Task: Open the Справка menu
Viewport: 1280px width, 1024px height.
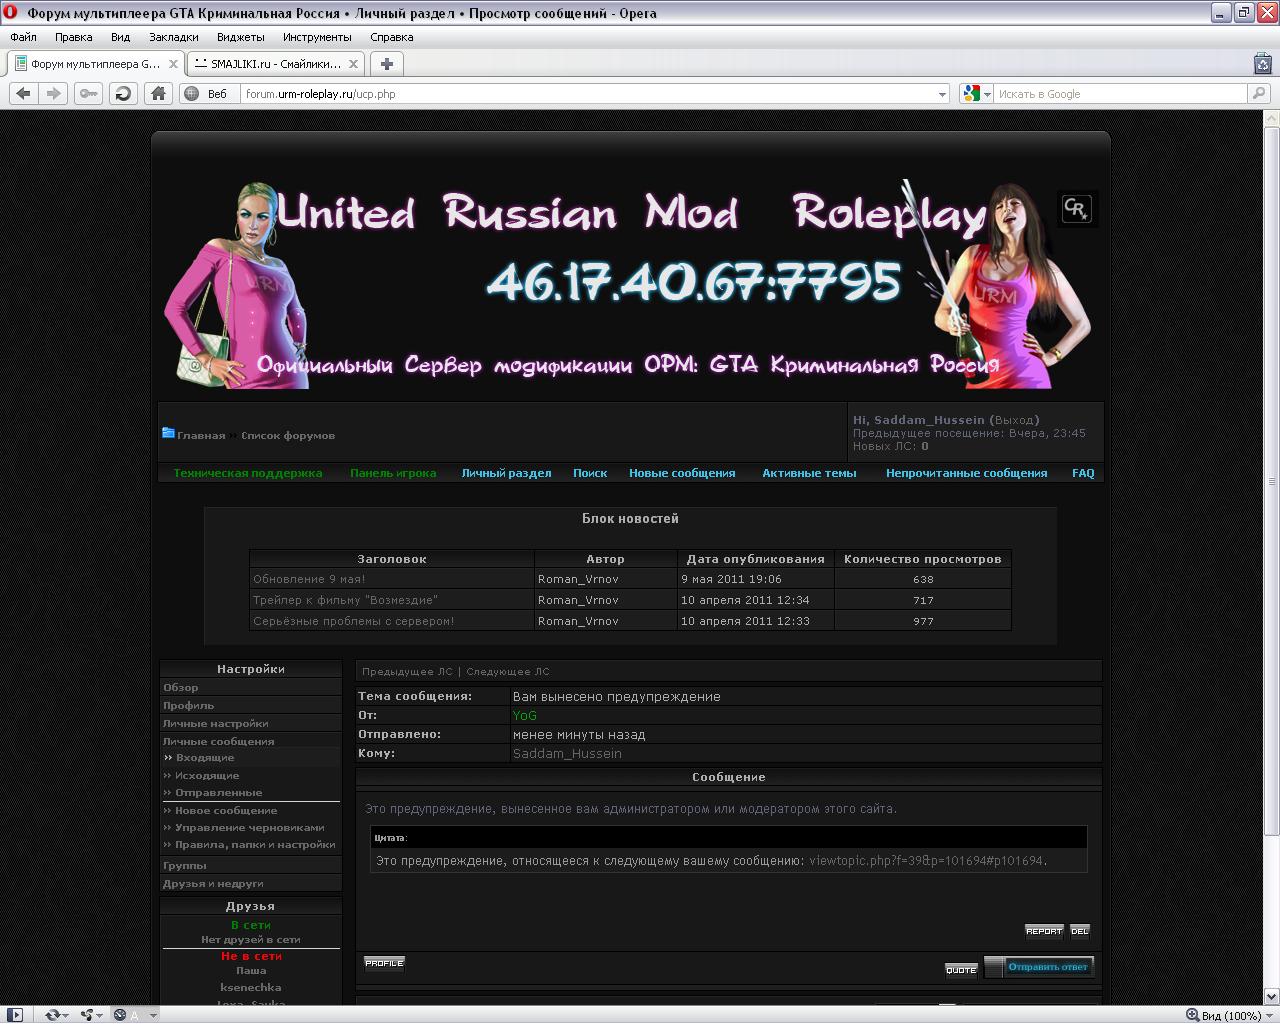Action: tap(391, 37)
